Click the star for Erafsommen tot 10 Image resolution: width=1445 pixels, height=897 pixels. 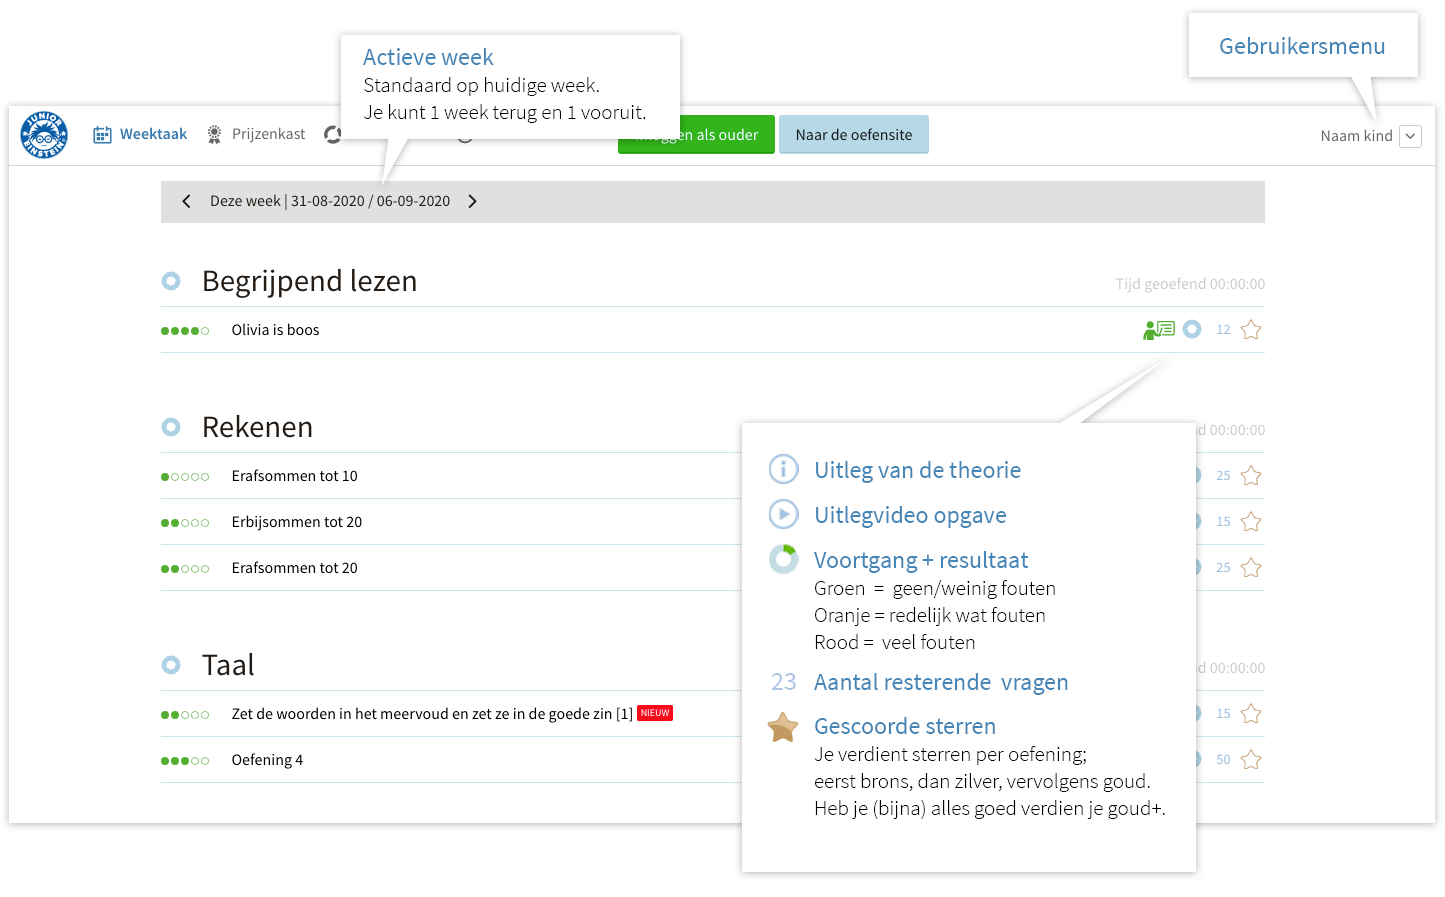[1250, 476]
